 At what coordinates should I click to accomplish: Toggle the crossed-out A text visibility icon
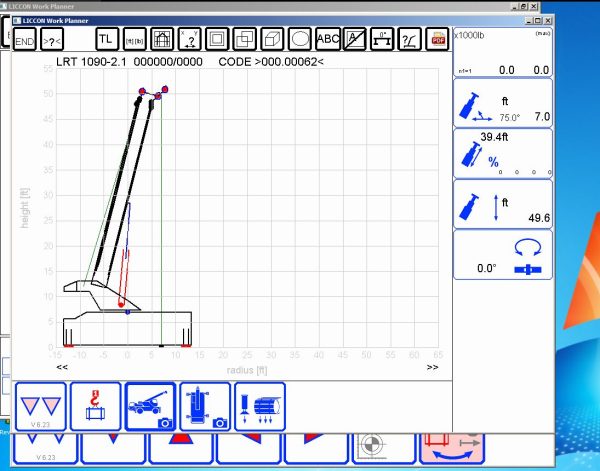point(355,39)
